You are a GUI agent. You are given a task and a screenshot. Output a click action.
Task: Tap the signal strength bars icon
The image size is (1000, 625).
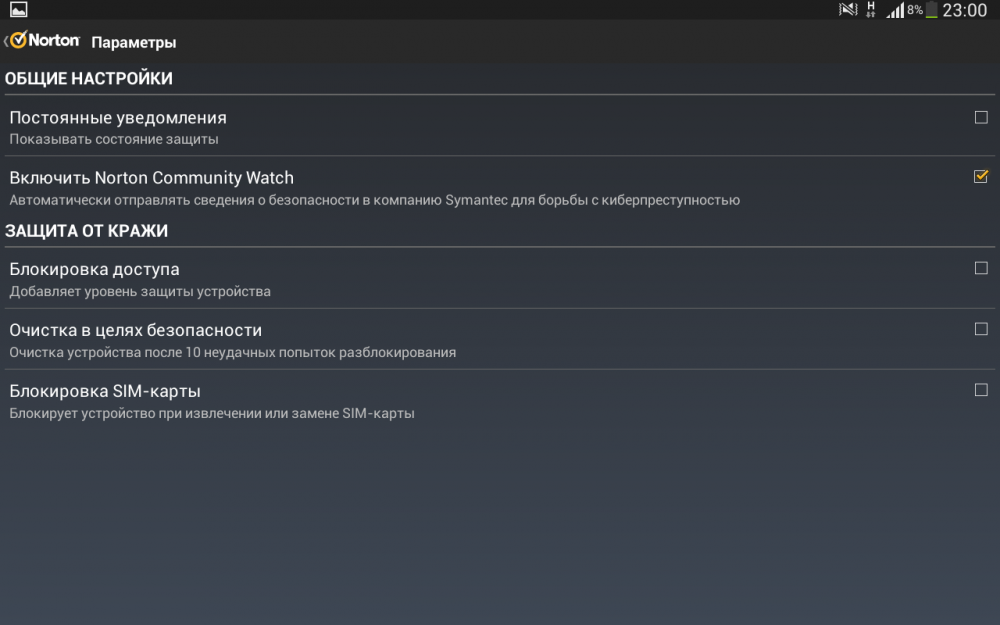(895, 10)
